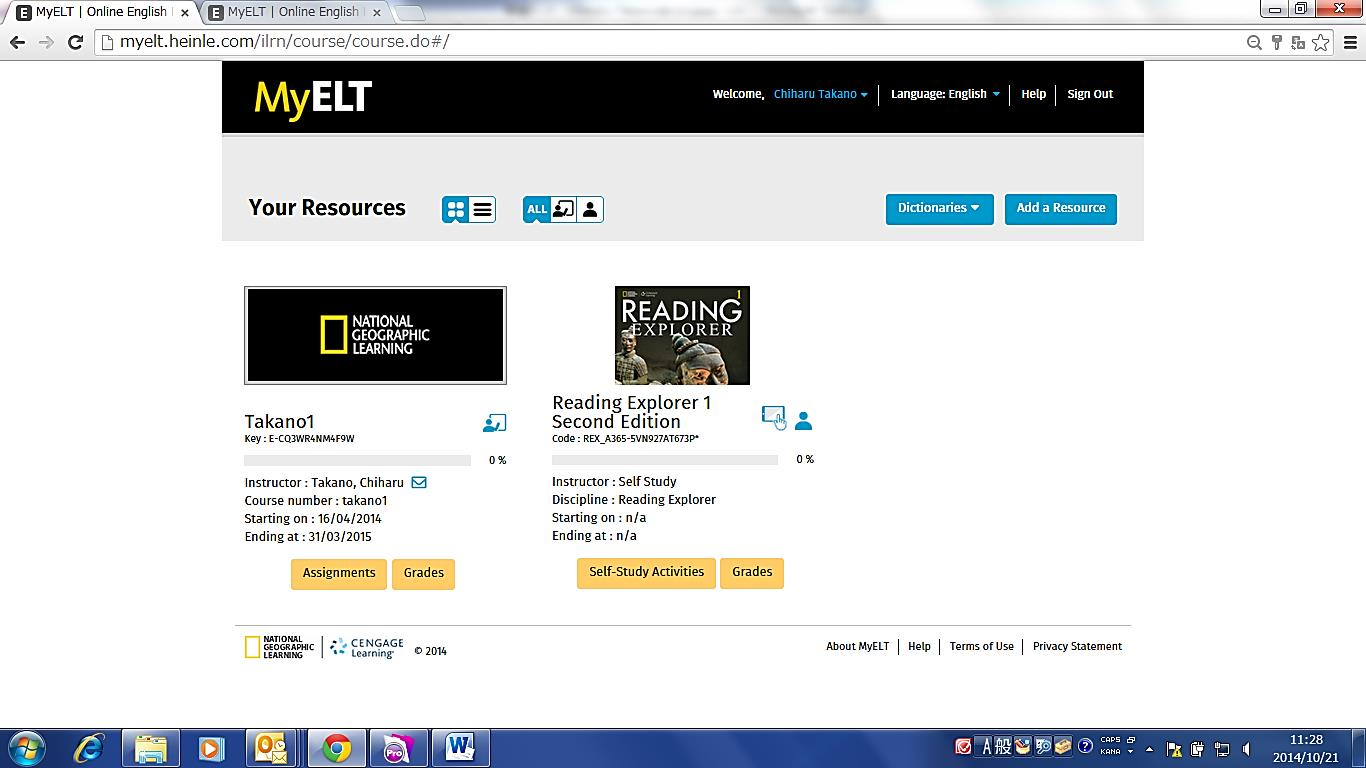Switch to list view of resources
1366x768 pixels.
[482, 209]
